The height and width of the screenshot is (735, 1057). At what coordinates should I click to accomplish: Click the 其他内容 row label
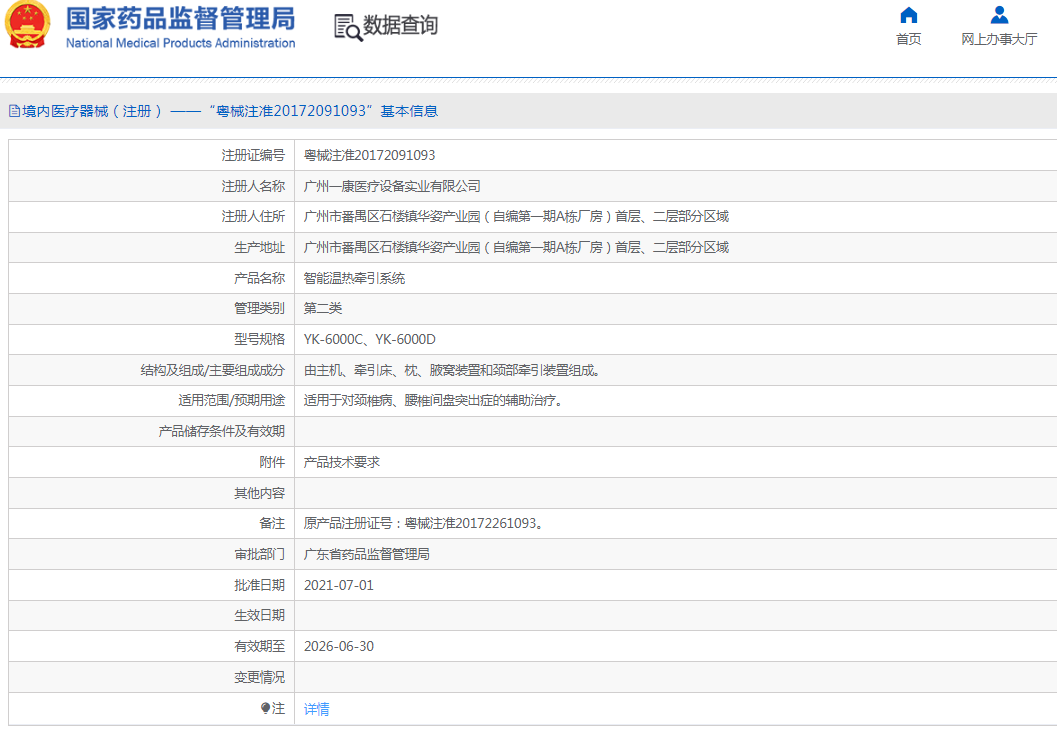pos(260,493)
